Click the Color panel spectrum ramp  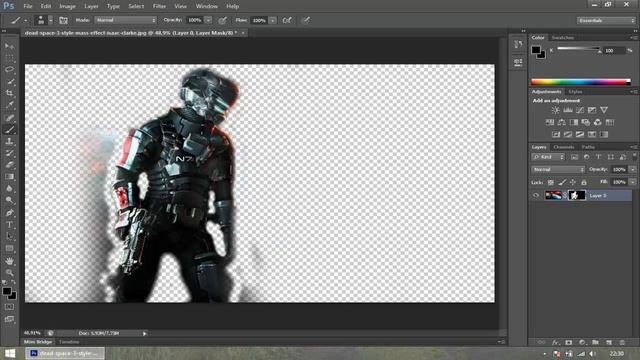(x=581, y=82)
